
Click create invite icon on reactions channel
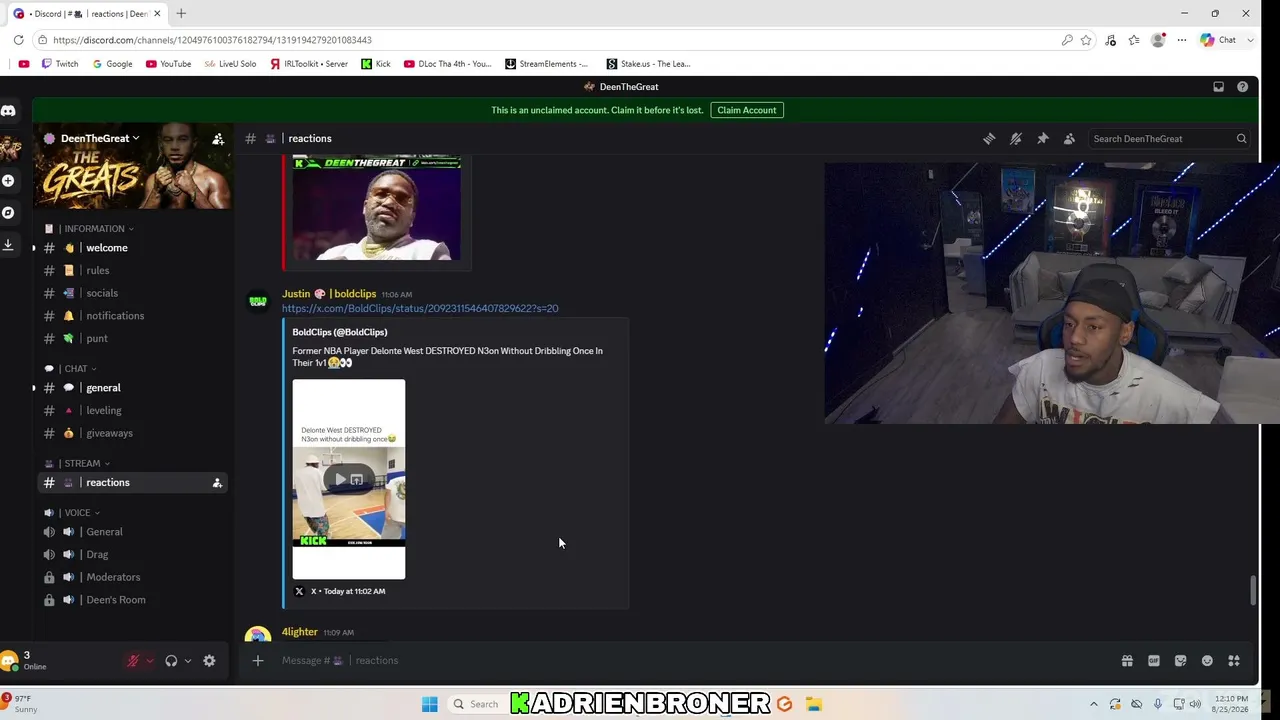coord(217,483)
